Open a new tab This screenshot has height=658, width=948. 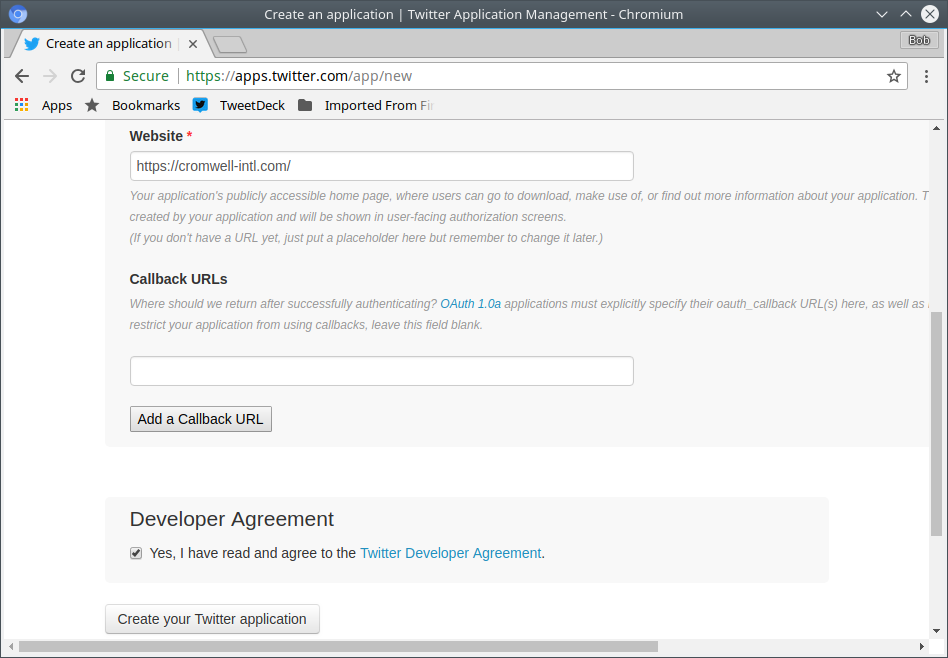tap(230, 44)
